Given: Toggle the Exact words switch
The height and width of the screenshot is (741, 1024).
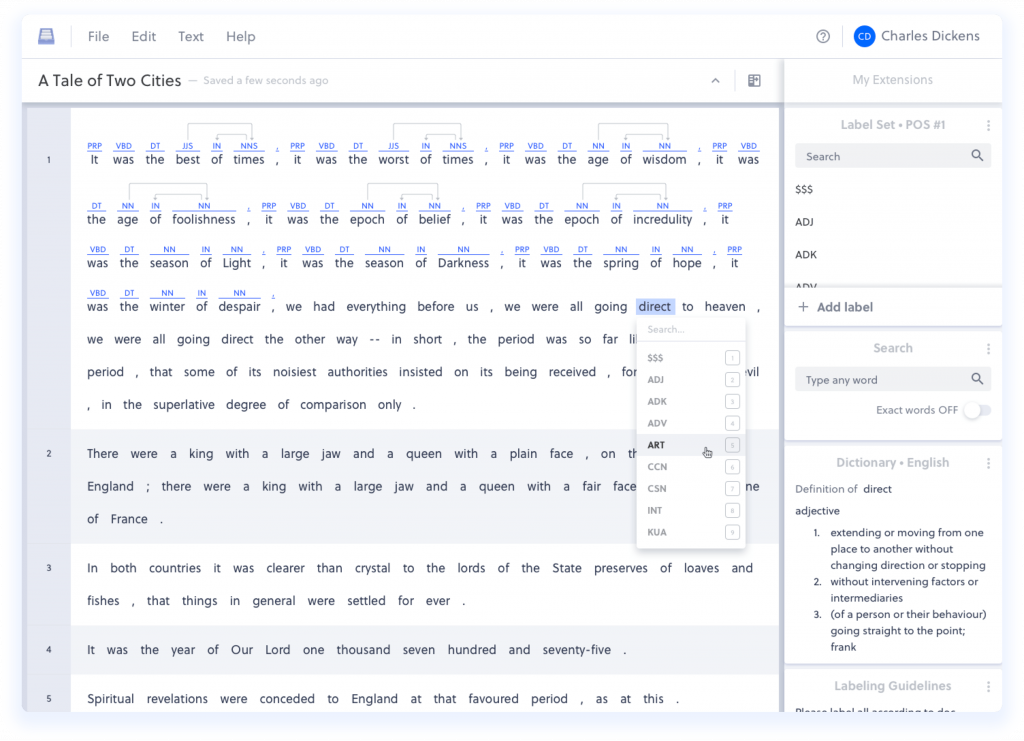Looking at the screenshot, I should (x=978, y=410).
